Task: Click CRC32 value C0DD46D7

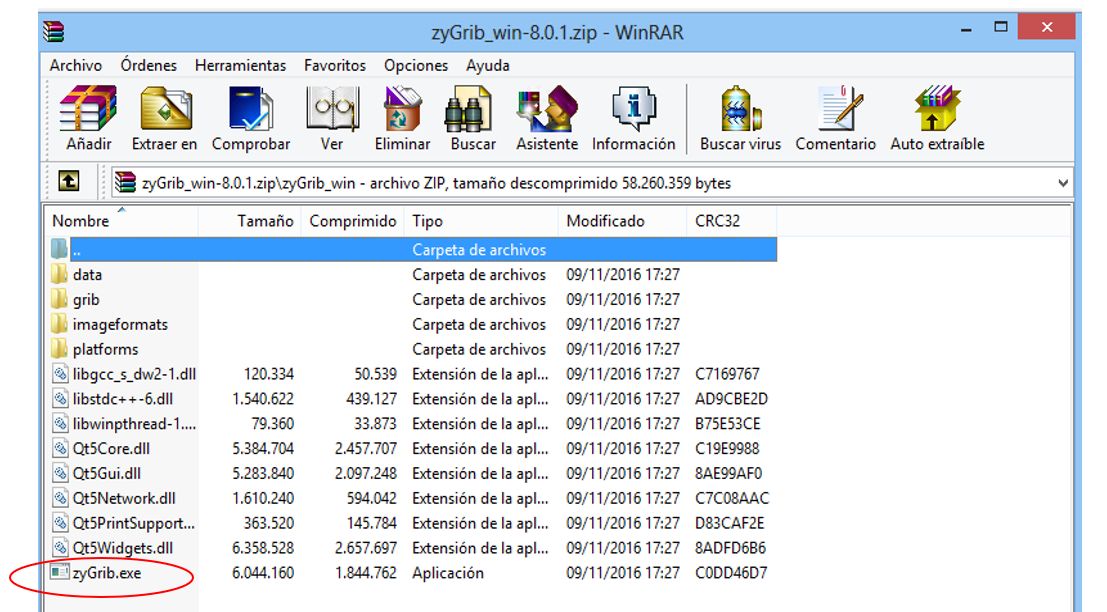Action: [731, 572]
